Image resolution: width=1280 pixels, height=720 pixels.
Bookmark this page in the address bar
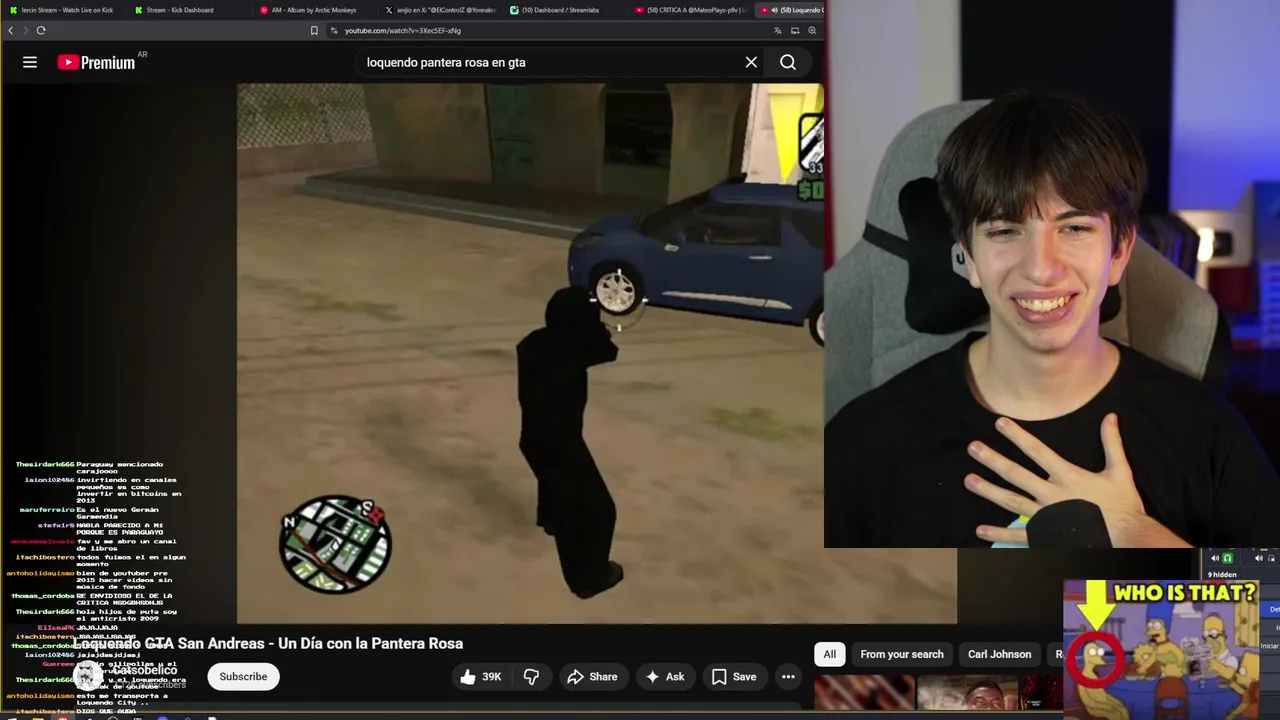click(x=314, y=30)
